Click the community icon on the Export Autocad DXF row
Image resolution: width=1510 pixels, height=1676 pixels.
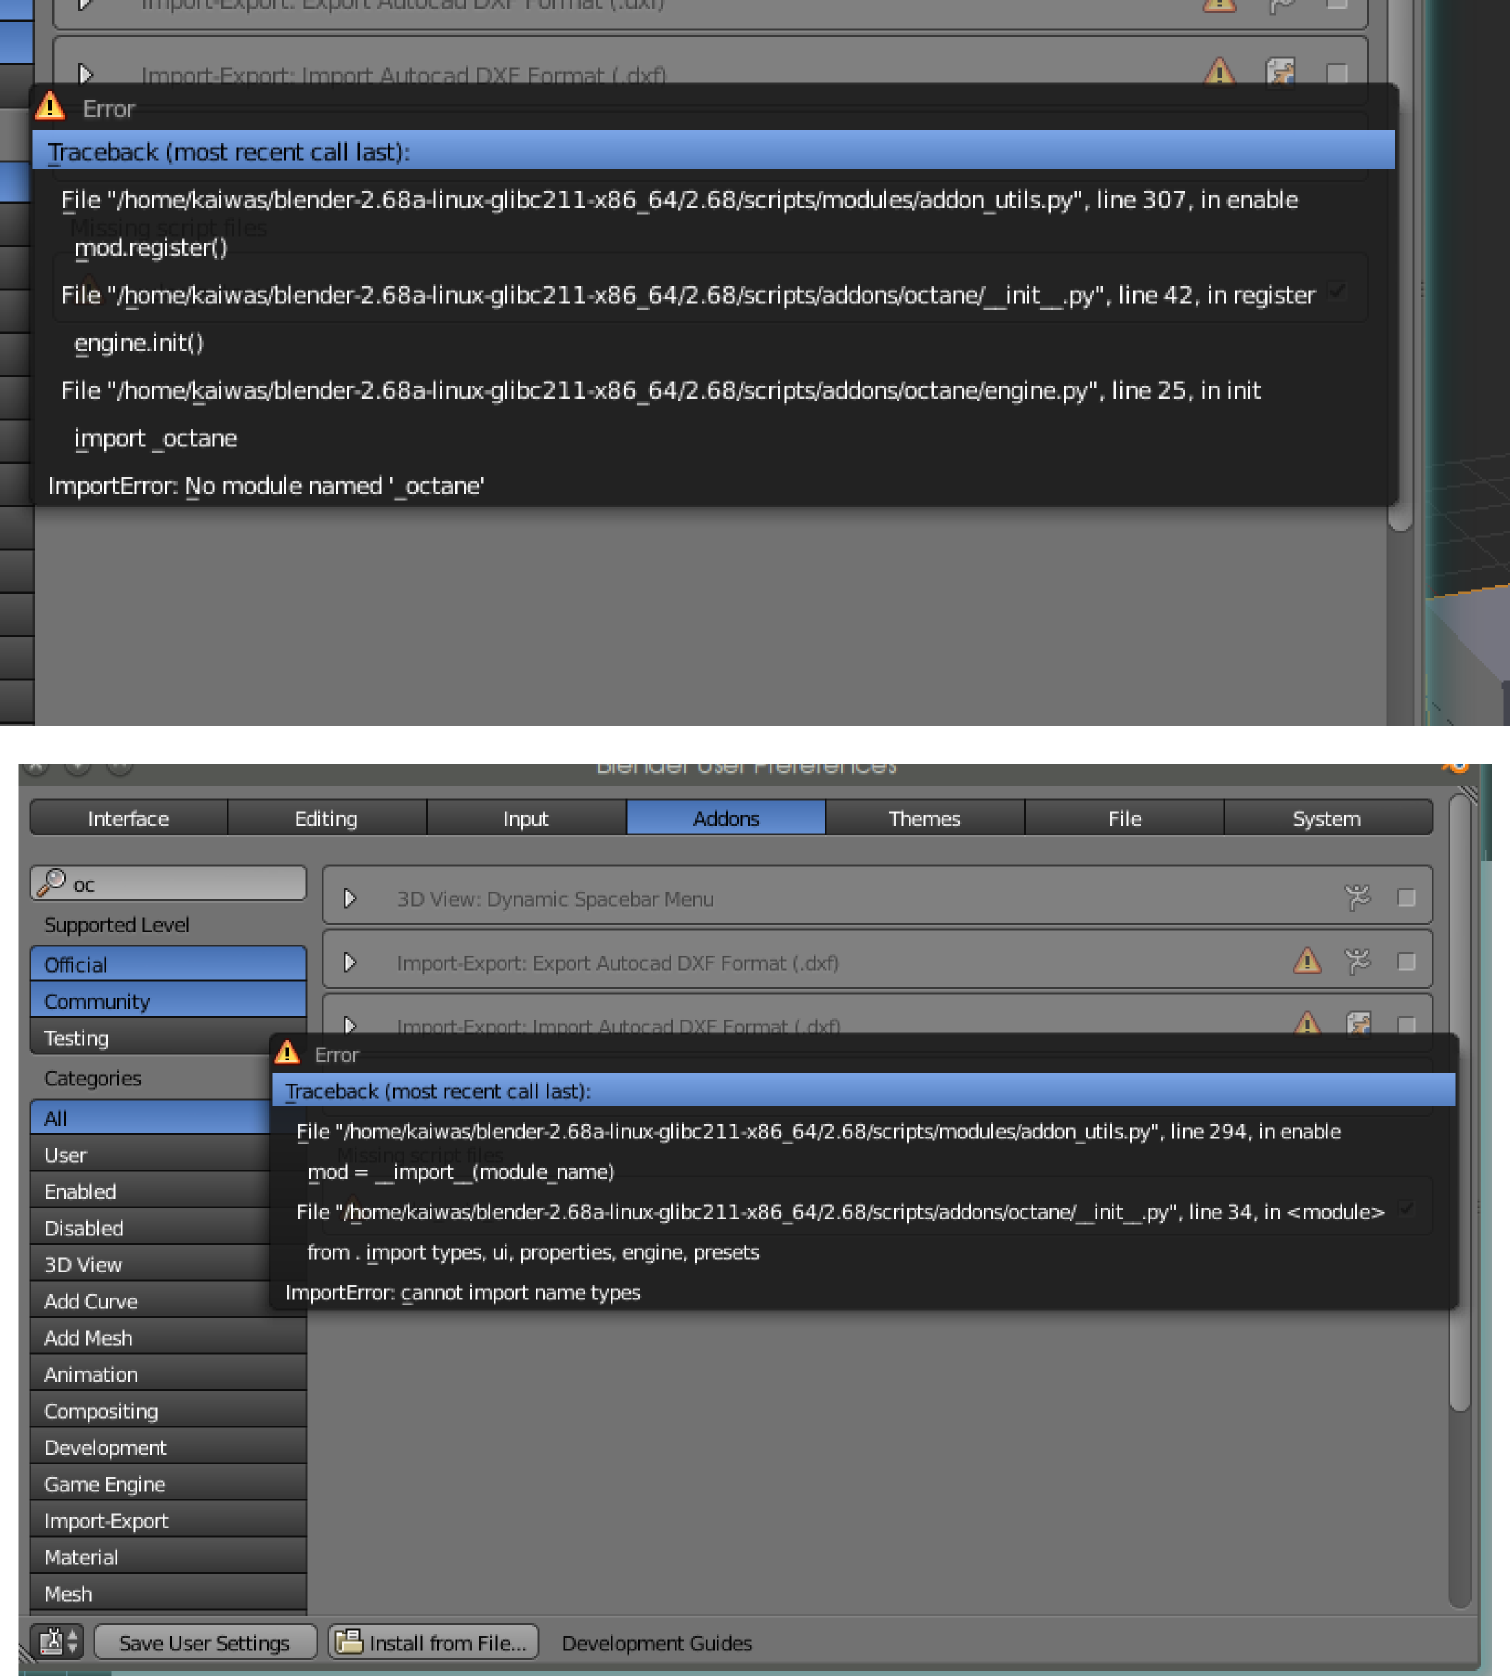tap(1357, 961)
